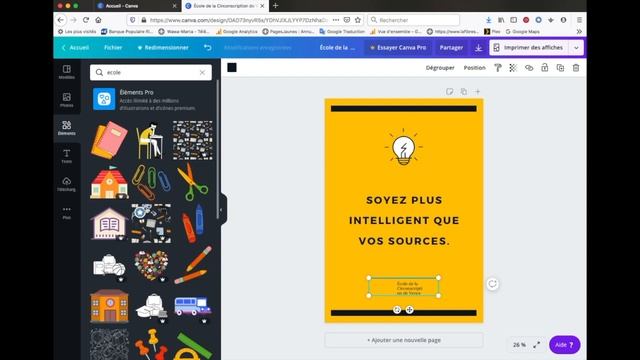Insert the orange pencils illustration

(193, 264)
